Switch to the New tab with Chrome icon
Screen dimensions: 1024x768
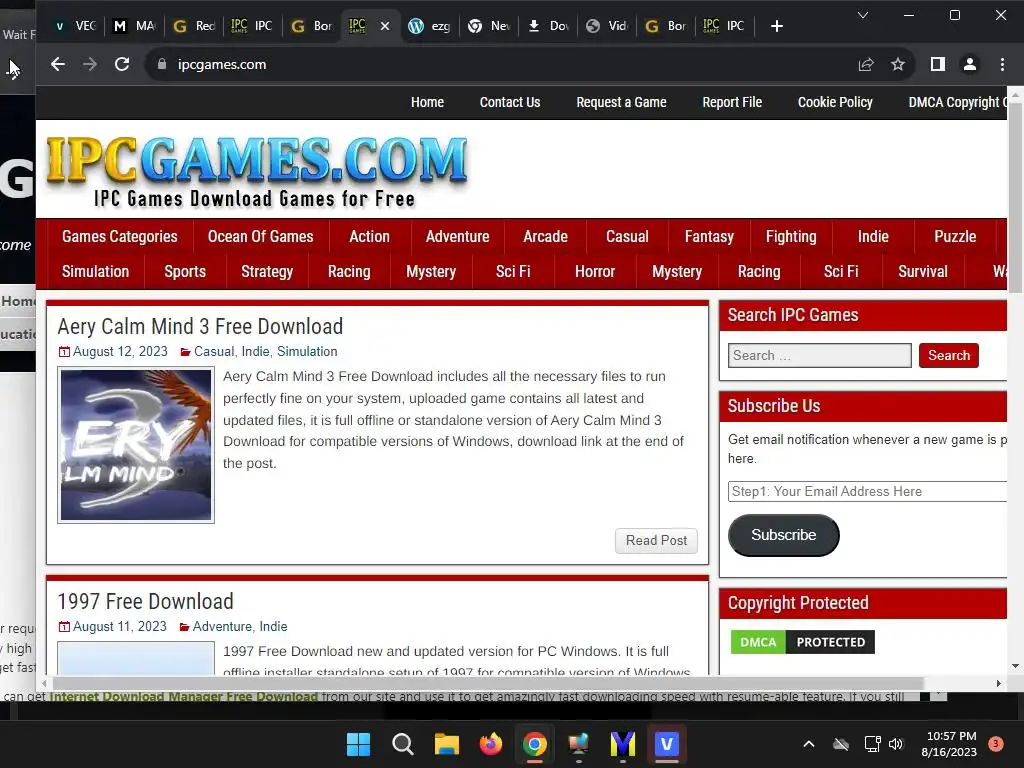click(x=490, y=26)
